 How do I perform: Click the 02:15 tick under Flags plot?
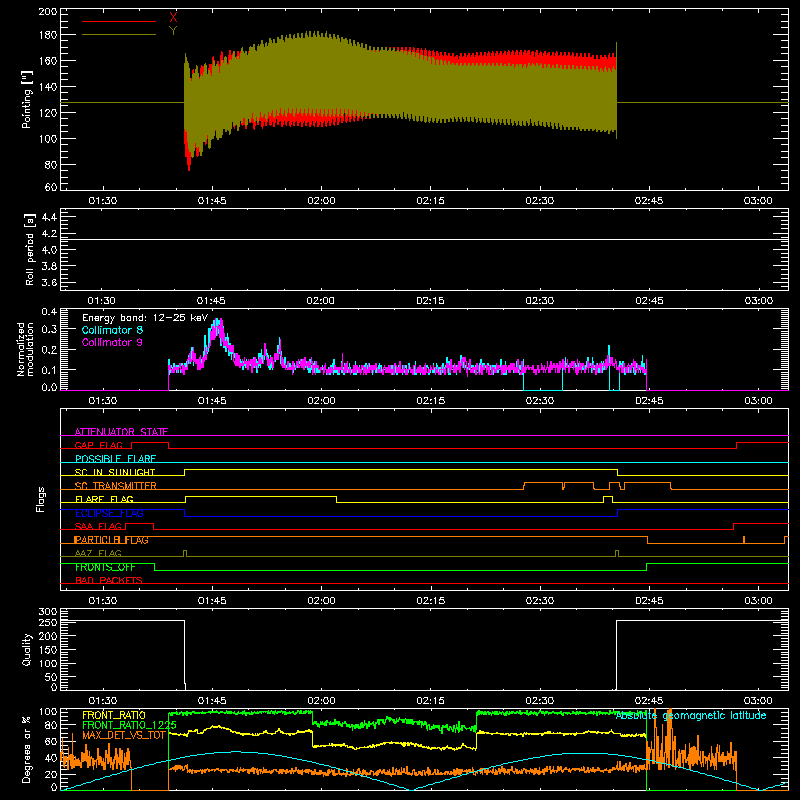[431, 601]
